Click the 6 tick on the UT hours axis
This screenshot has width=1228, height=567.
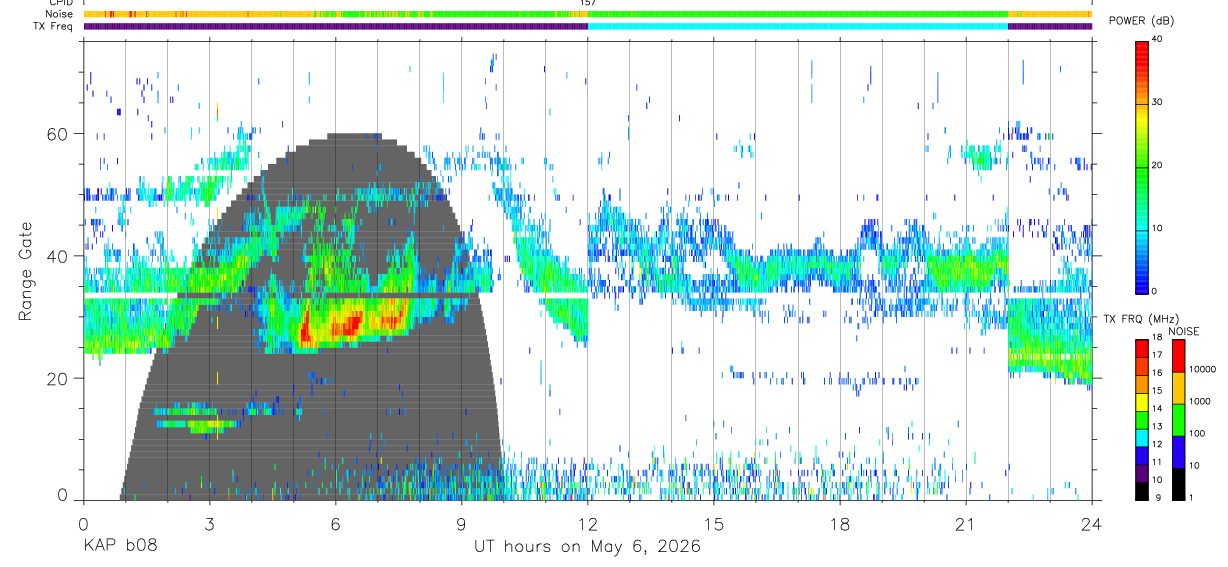(x=335, y=523)
